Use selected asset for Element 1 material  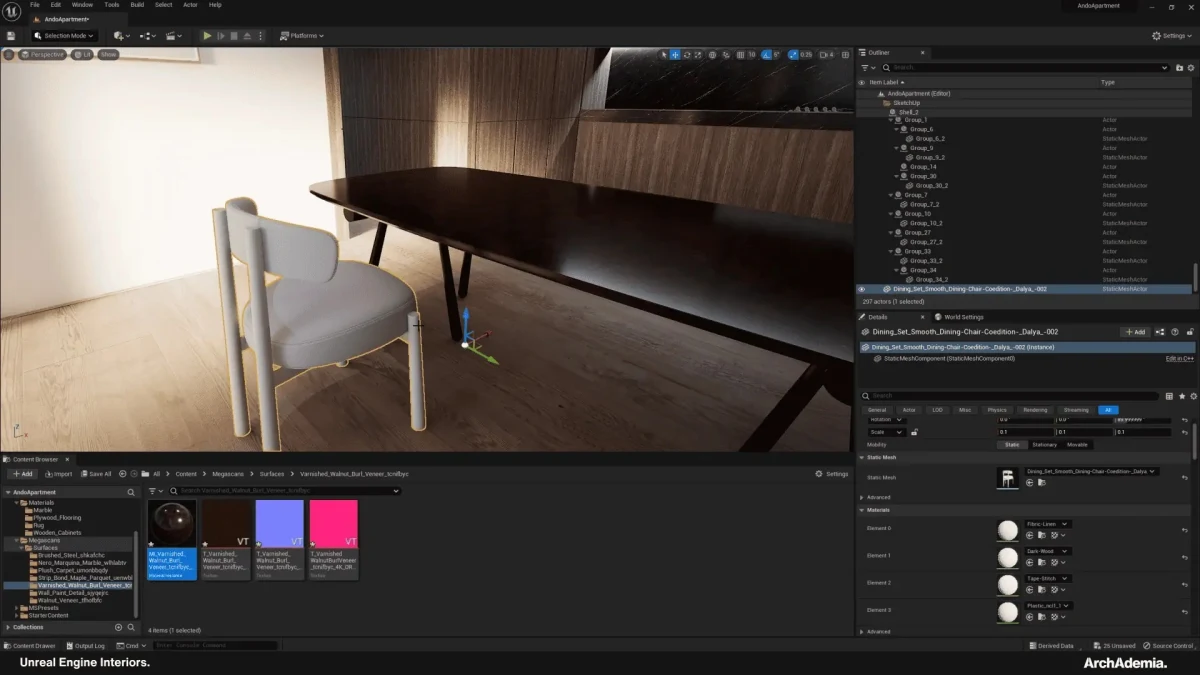pos(1030,563)
